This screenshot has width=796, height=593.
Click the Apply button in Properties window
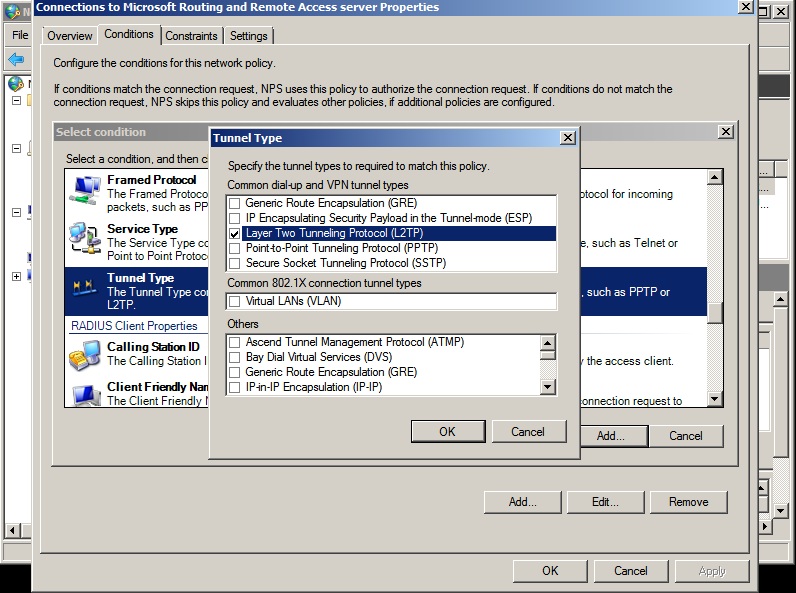712,571
